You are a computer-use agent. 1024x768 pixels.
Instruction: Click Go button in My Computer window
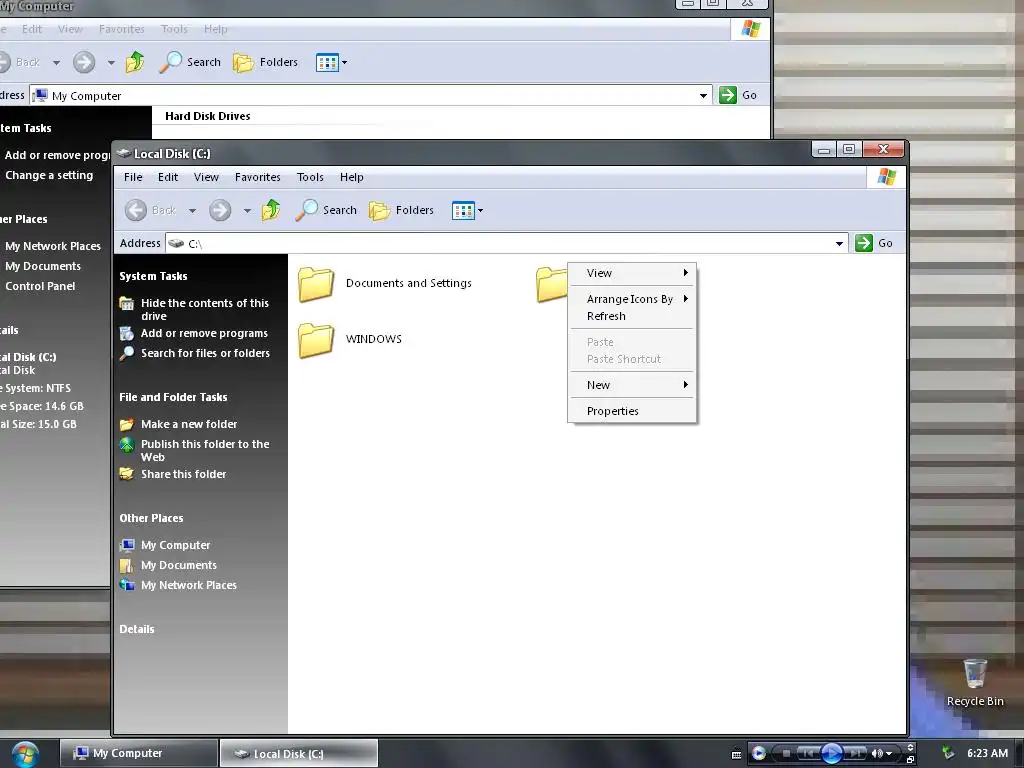click(x=738, y=95)
